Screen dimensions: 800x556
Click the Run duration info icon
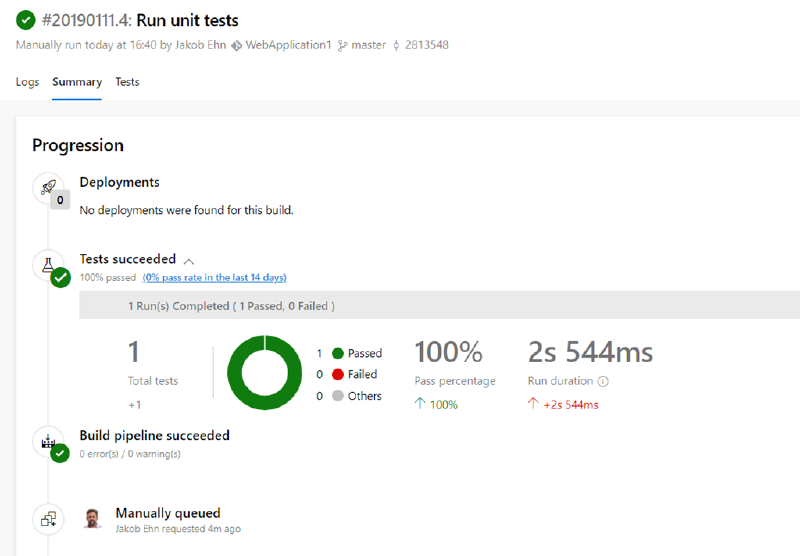(x=603, y=382)
